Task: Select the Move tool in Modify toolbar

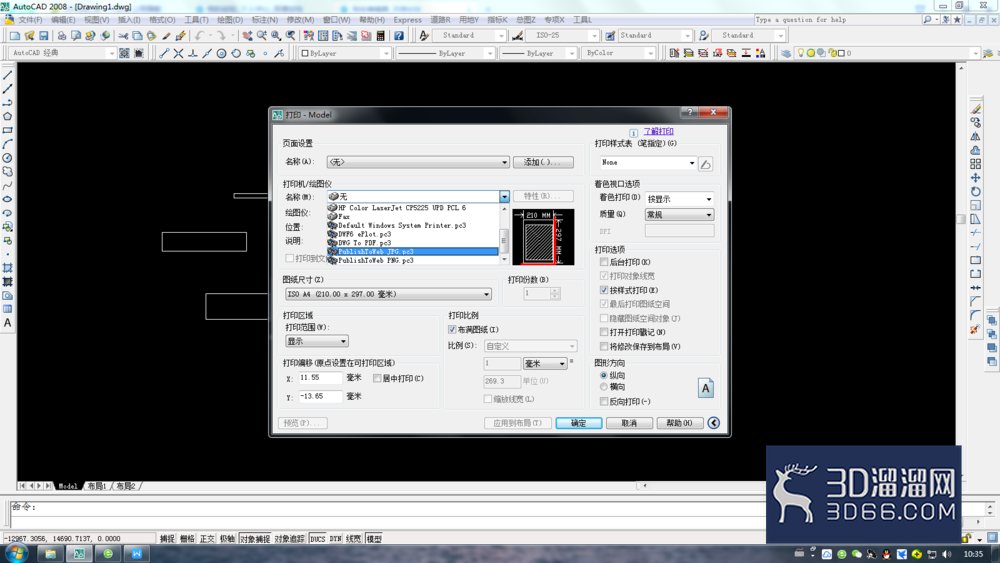Action: pyautogui.click(x=975, y=178)
